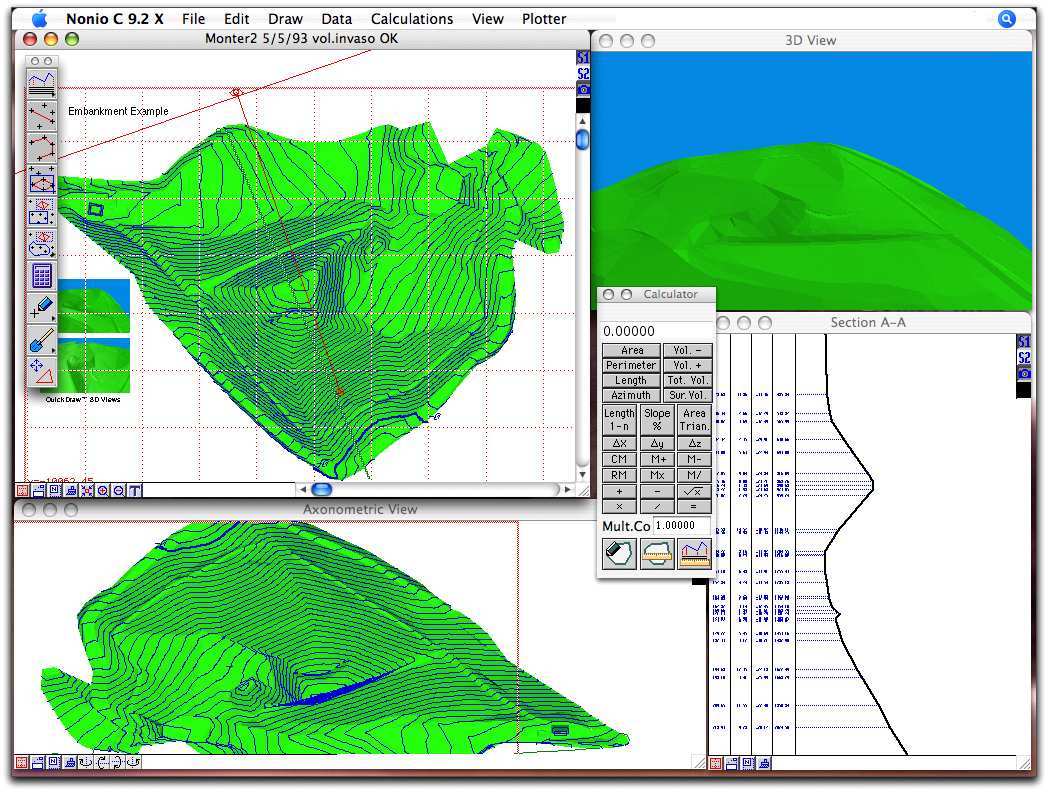Select the polyline through points tool
Image resolution: width=1048 pixels, height=792 pixels.
point(41,148)
